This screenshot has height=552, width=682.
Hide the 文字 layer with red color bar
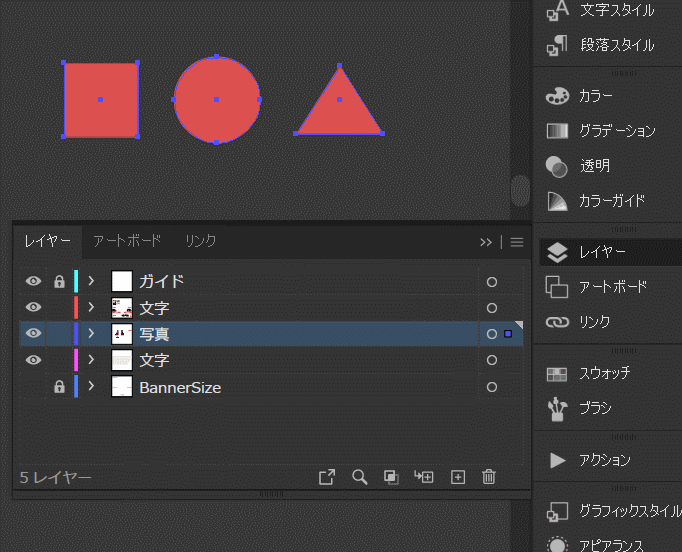[x=33, y=307]
